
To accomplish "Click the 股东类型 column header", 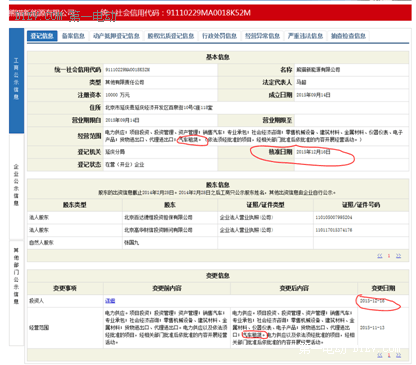I will click(75, 205).
